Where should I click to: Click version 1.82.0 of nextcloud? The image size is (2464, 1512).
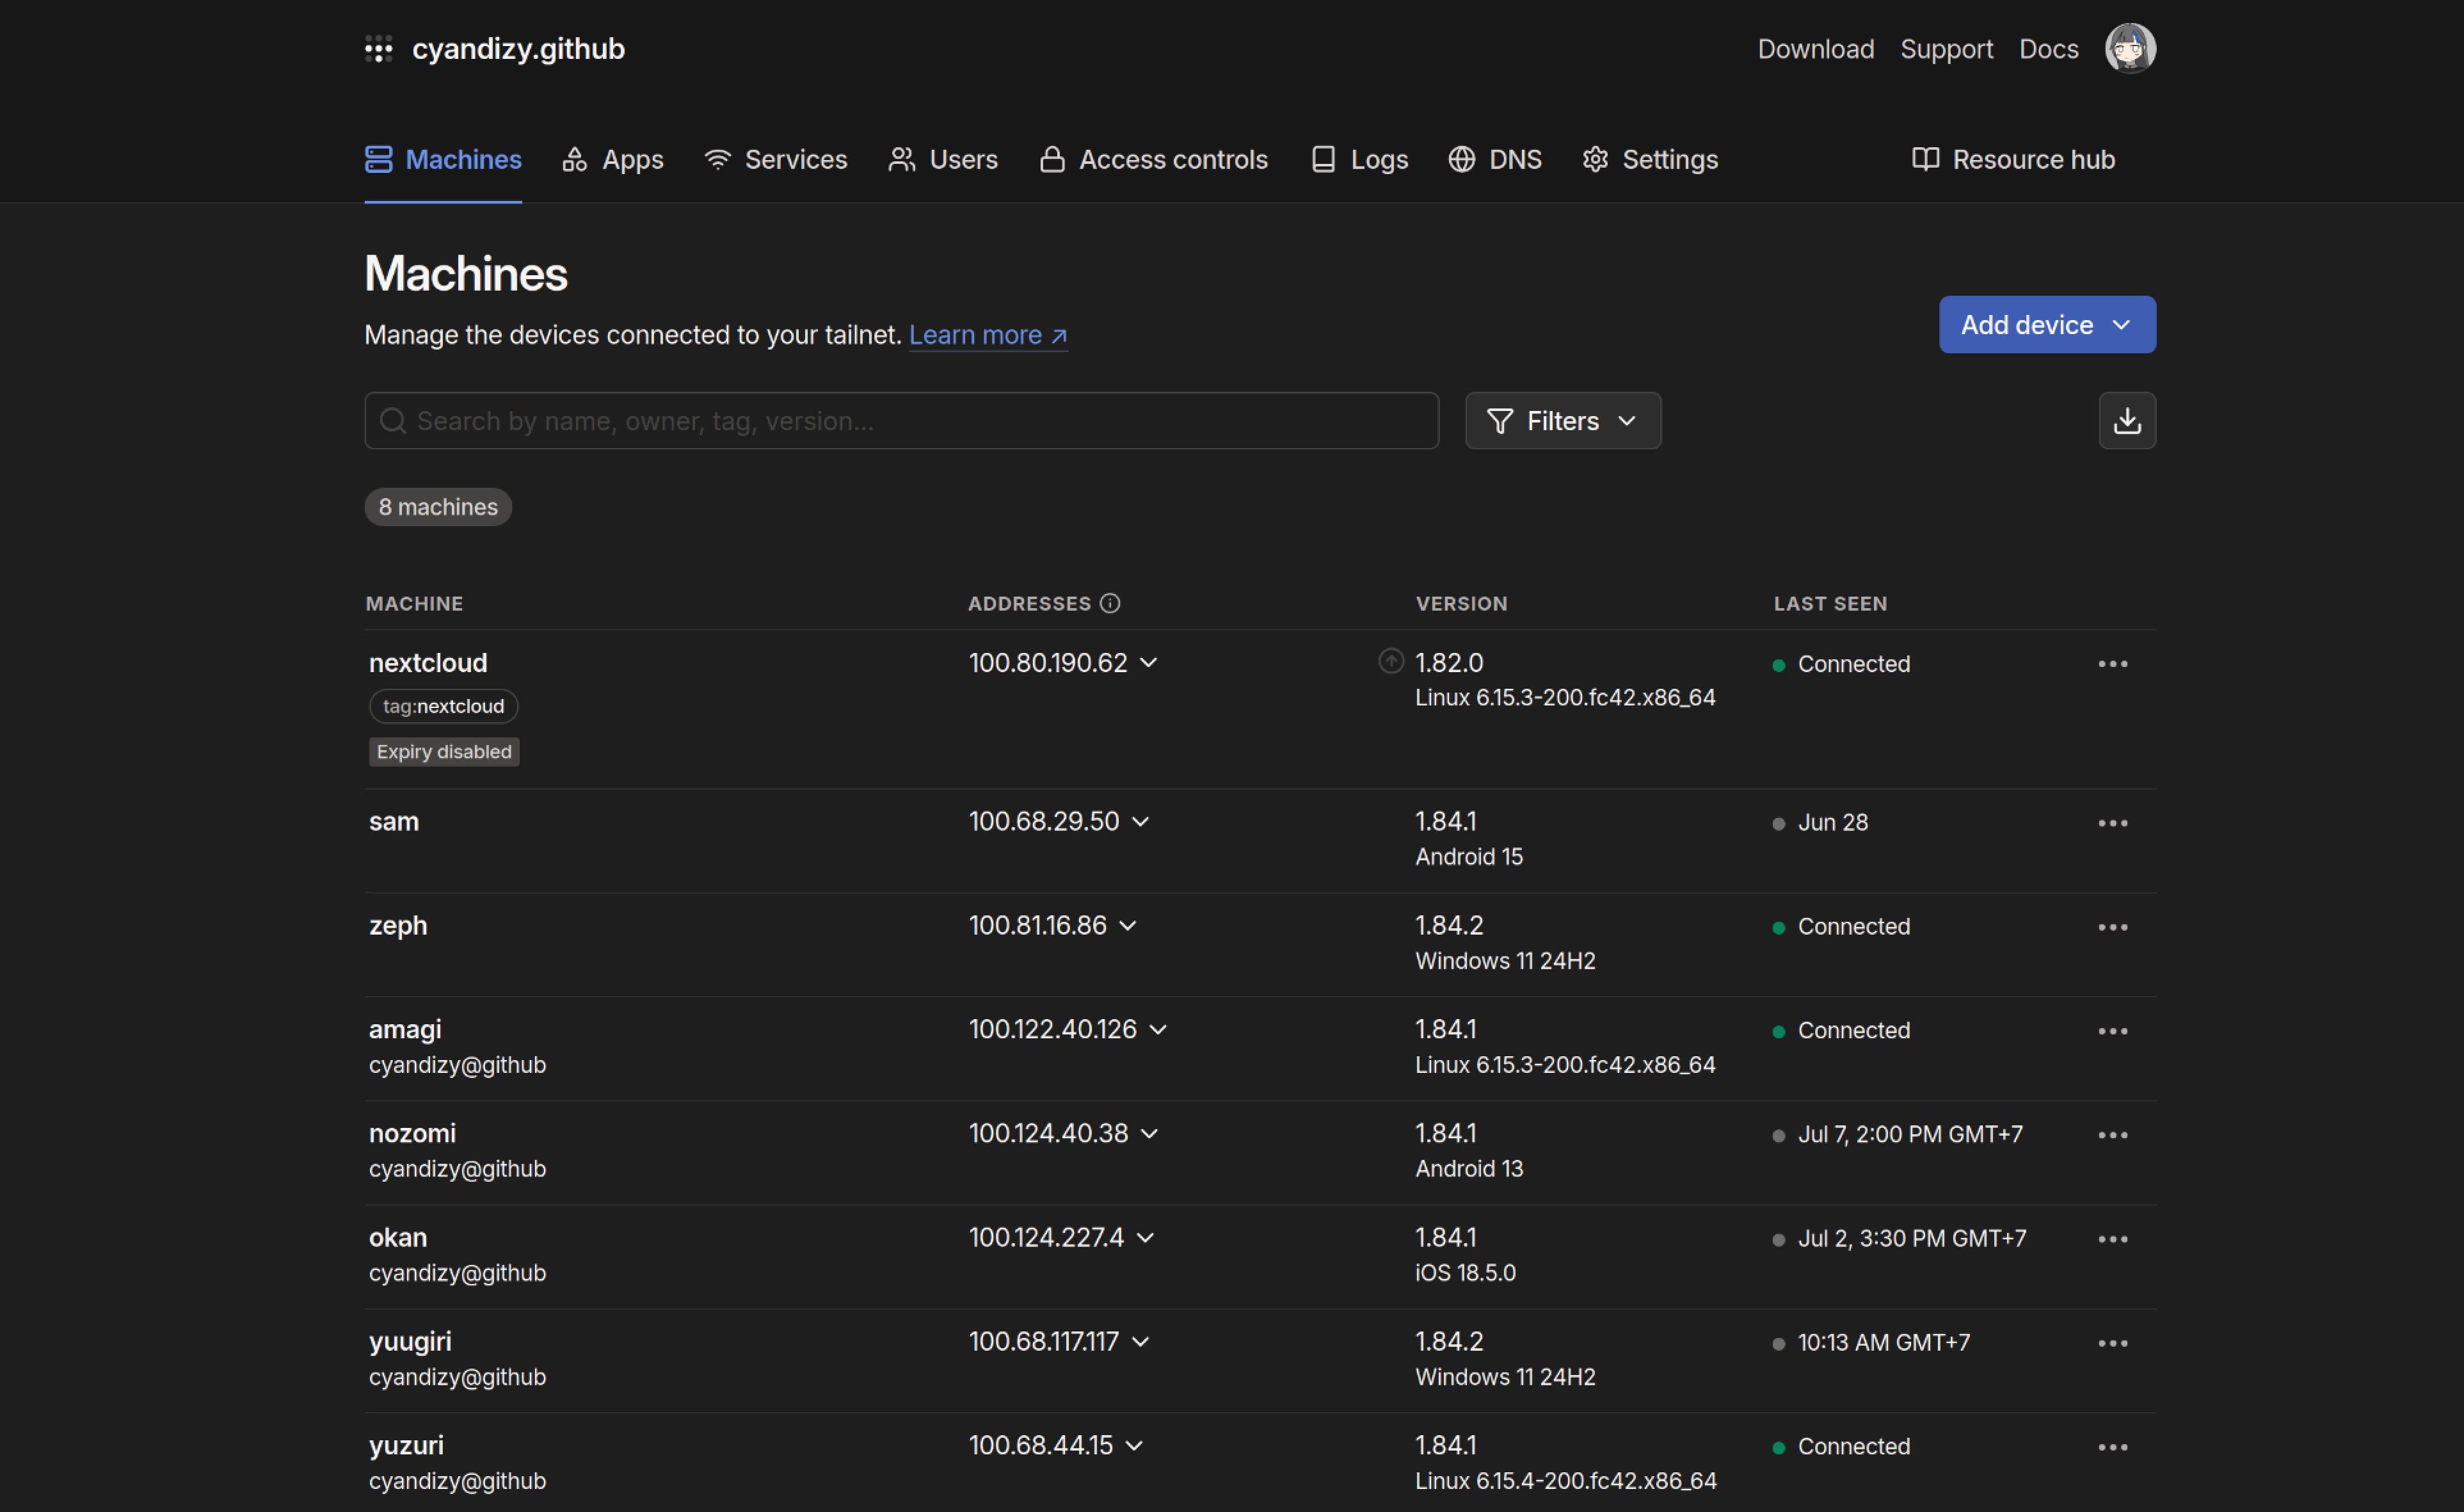point(1449,663)
